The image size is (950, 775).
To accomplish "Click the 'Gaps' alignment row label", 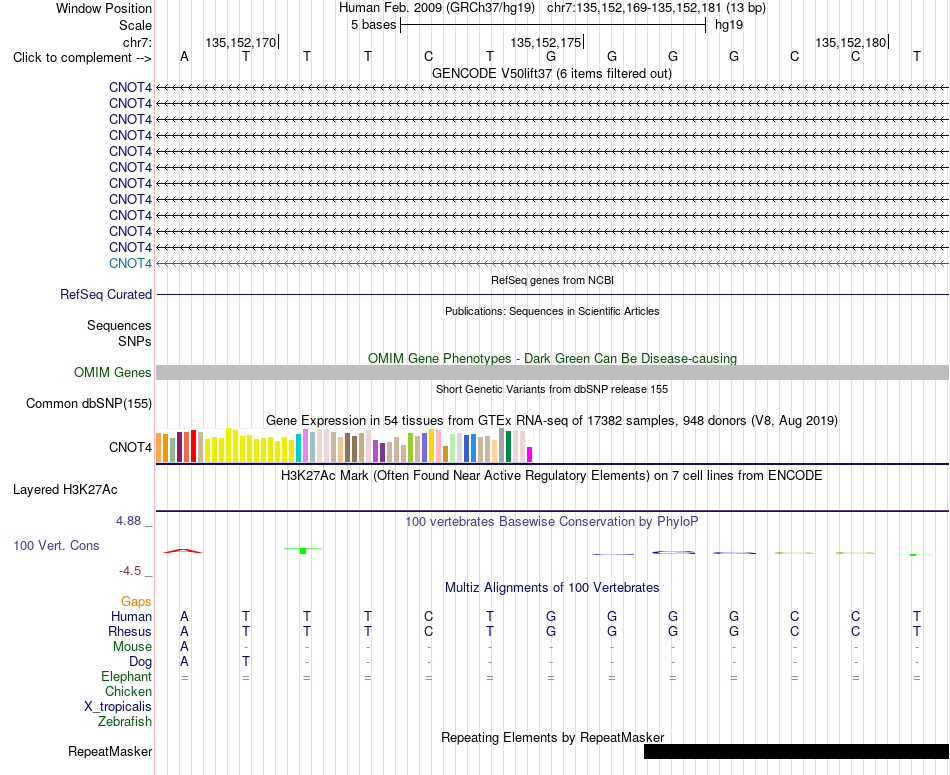I will click(136, 601).
